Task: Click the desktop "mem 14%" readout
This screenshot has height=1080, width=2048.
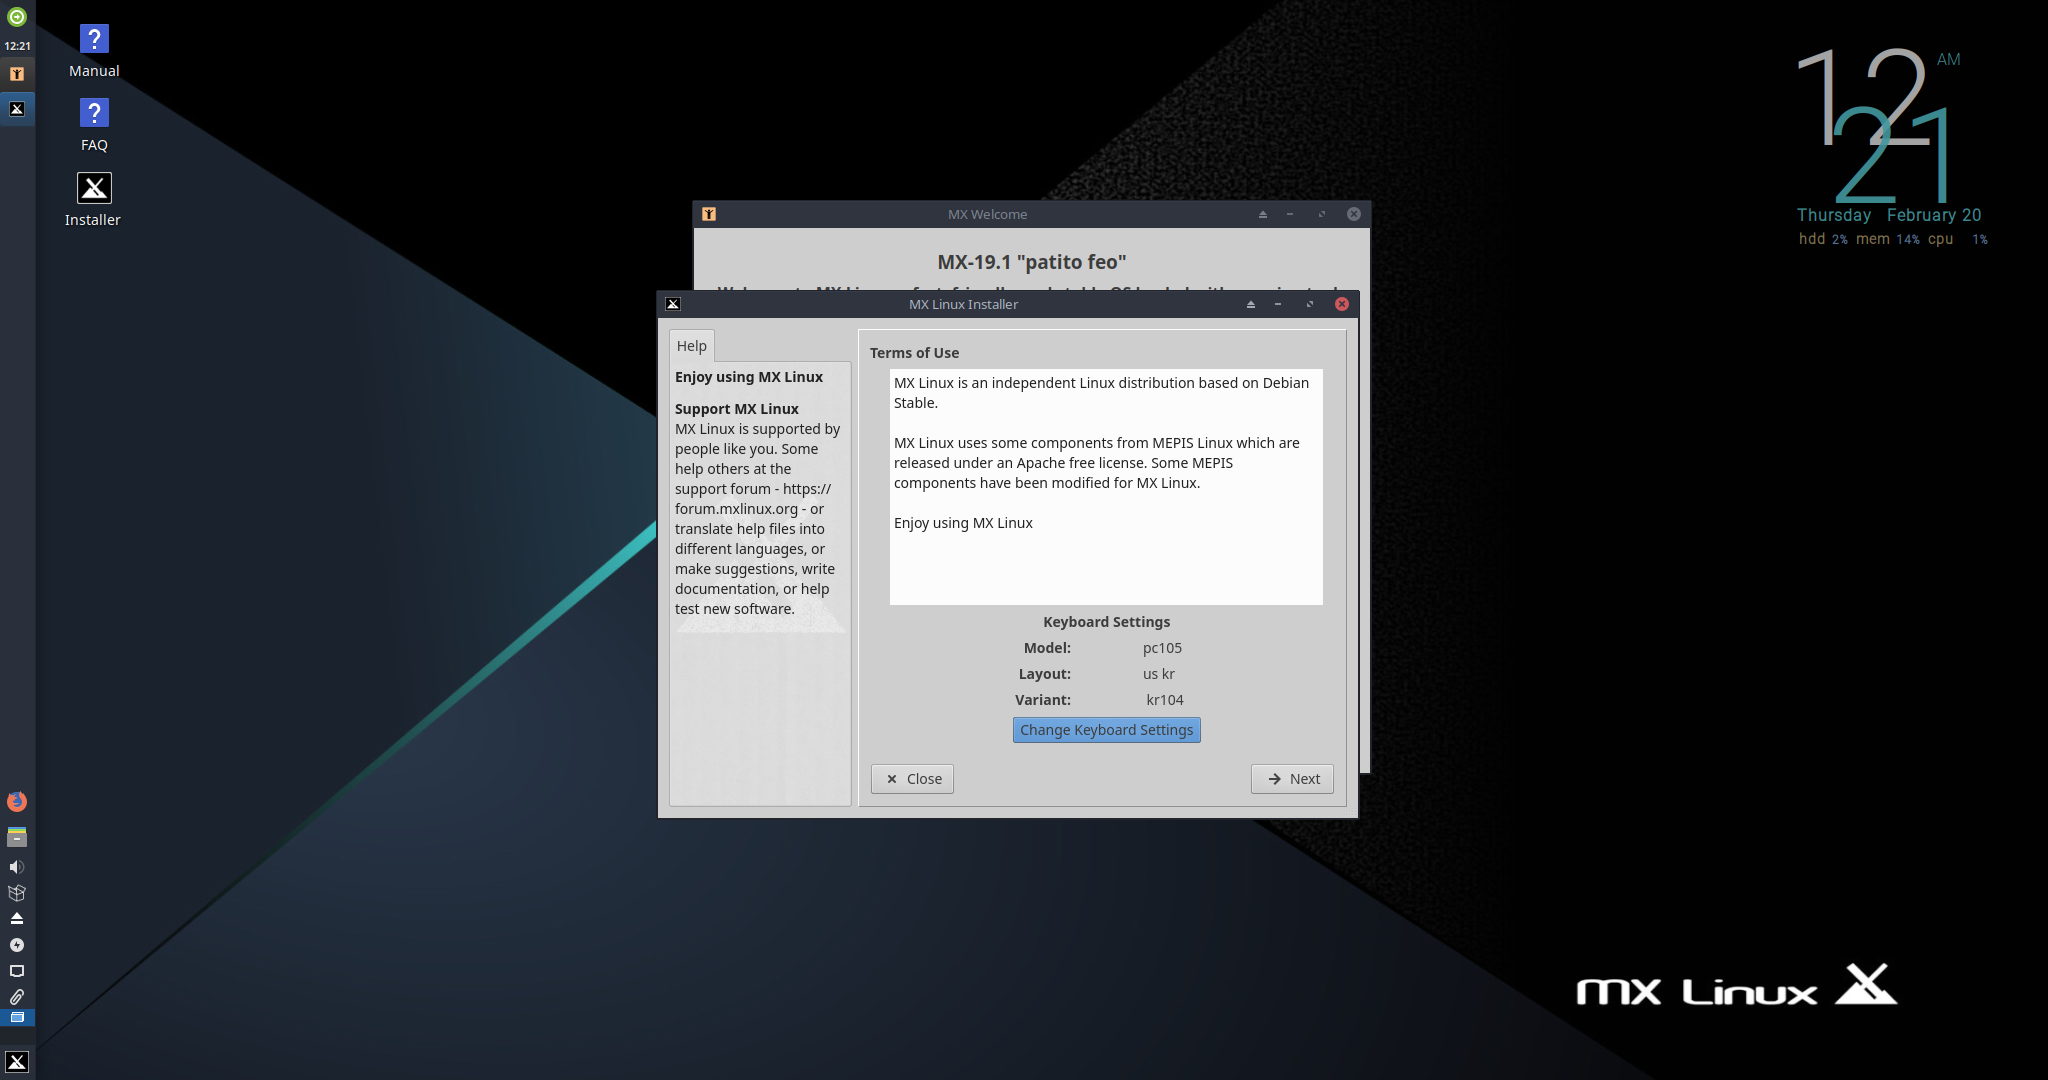Action: [x=1888, y=239]
